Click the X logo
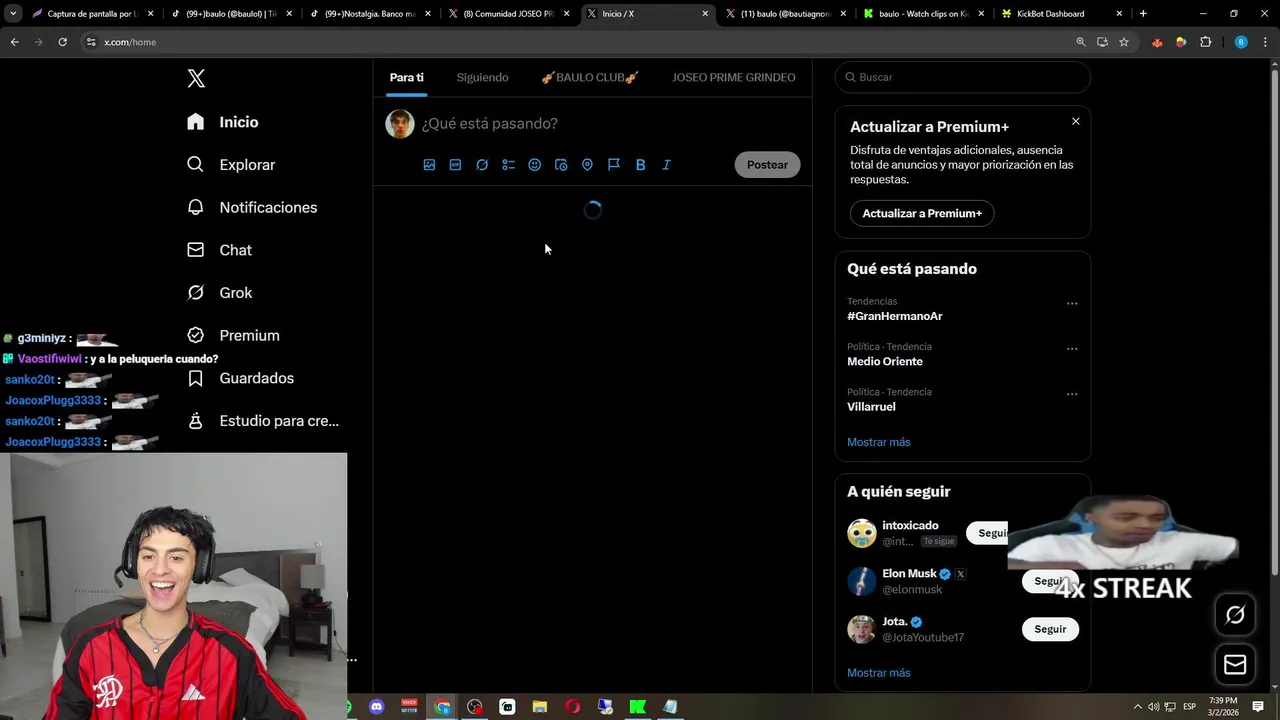1280x720 pixels. (x=196, y=78)
